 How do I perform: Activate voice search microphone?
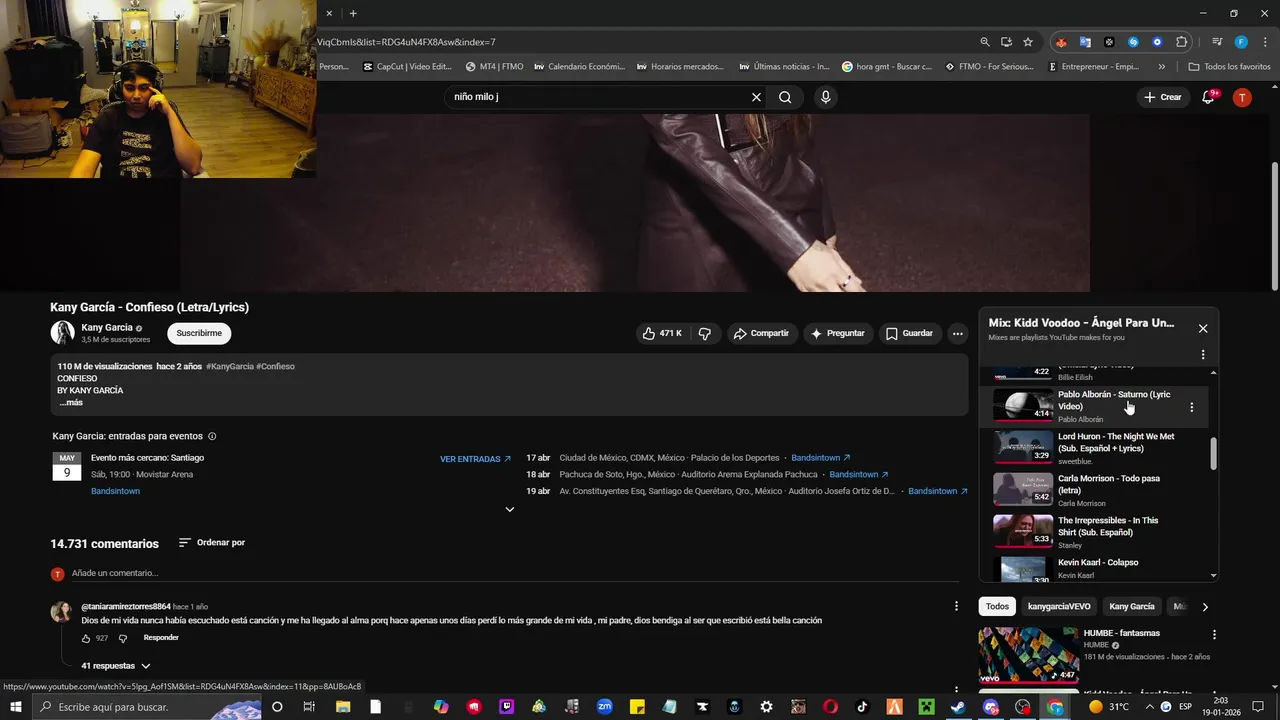(x=825, y=97)
